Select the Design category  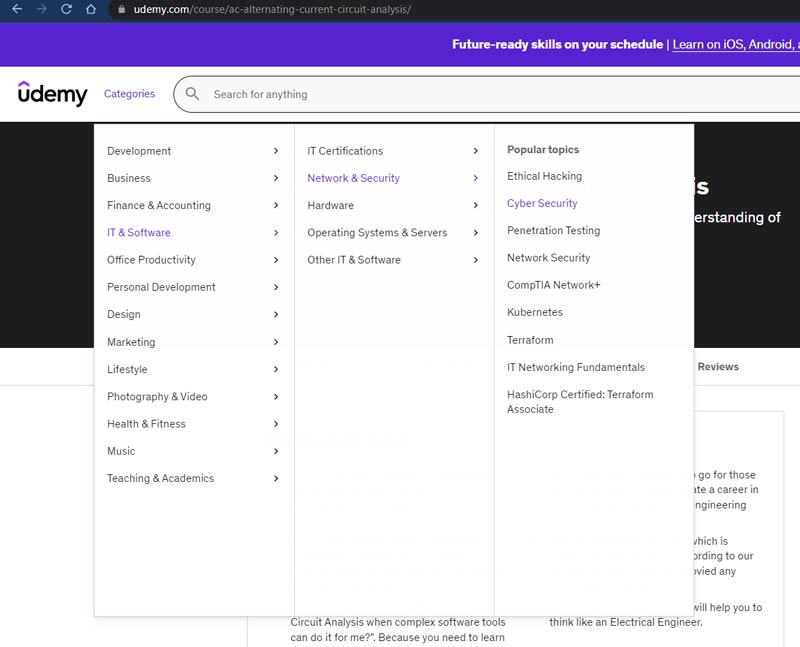(123, 314)
